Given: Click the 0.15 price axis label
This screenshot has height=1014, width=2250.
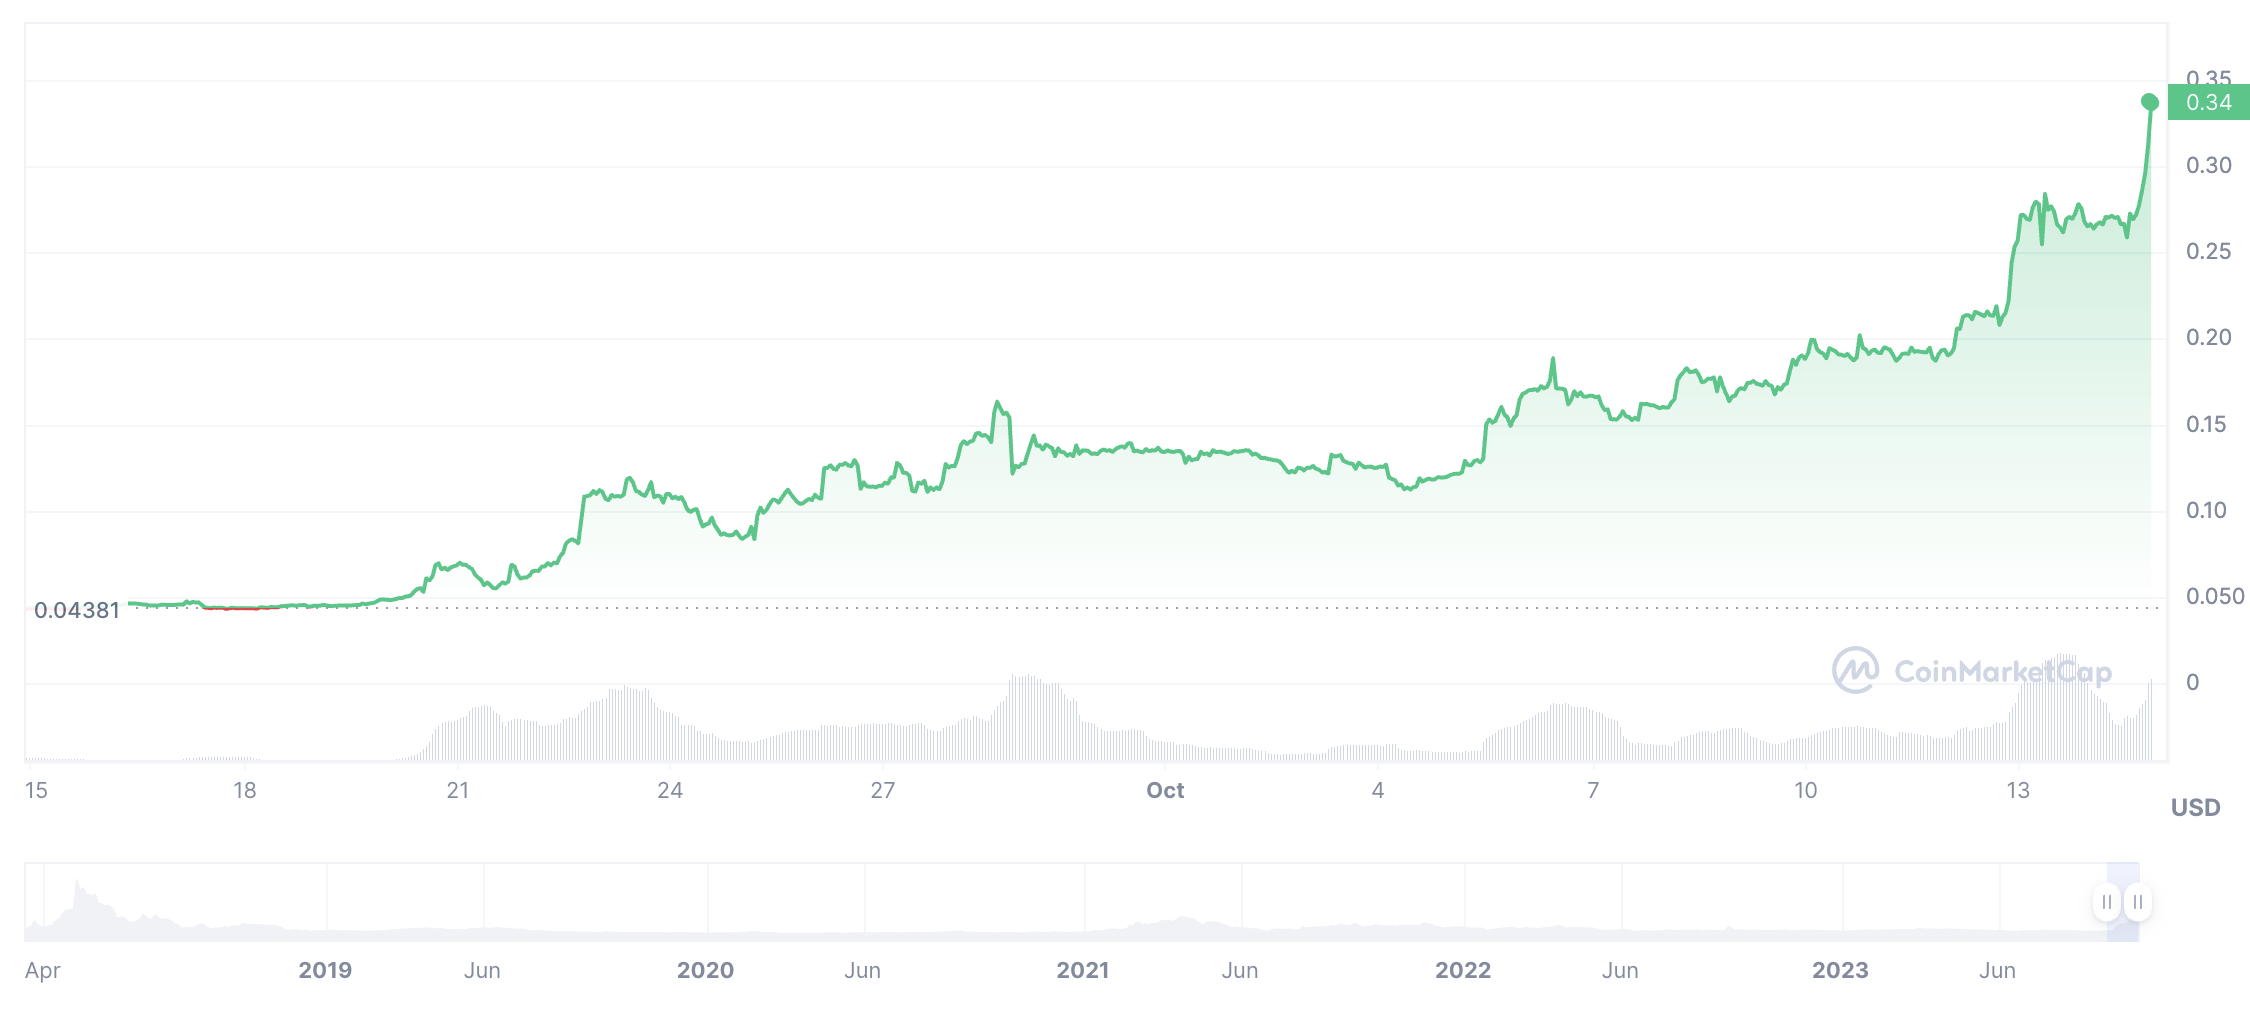Looking at the screenshot, I should [2206, 424].
